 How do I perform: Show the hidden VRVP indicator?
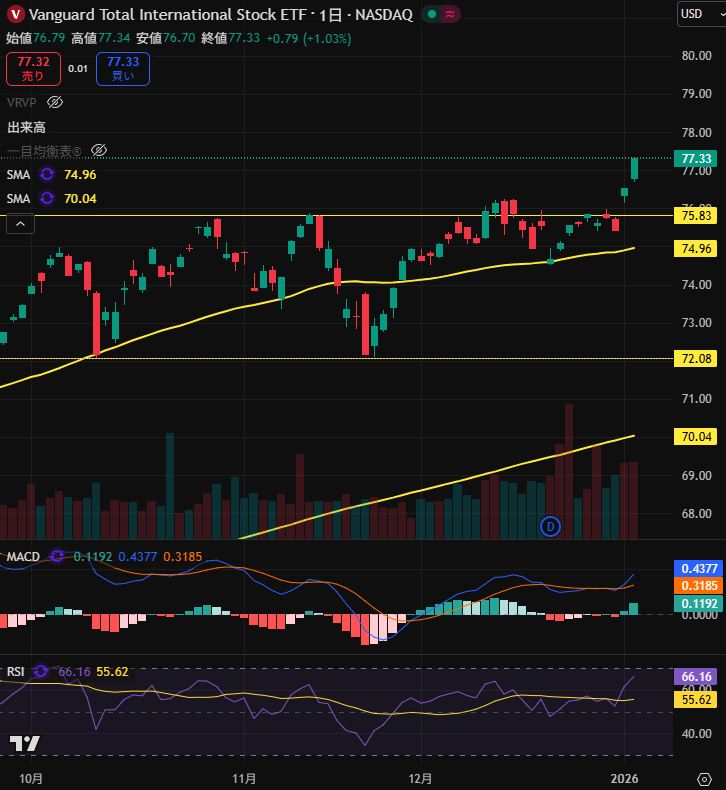pyautogui.click(x=55, y=102)
